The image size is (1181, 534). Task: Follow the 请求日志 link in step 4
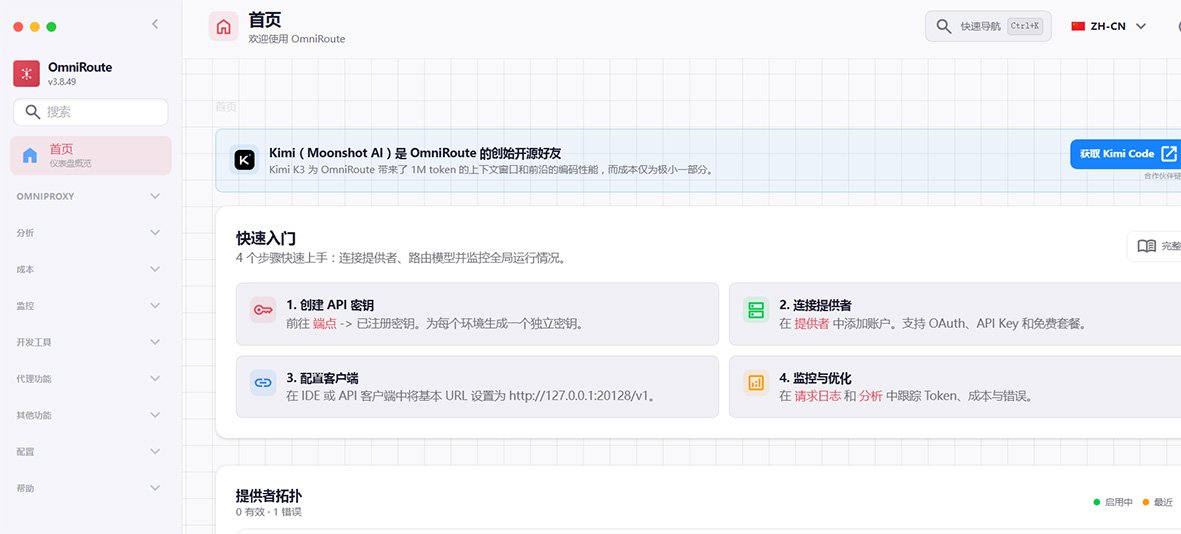pyautogui.click(x=817, y=396)
